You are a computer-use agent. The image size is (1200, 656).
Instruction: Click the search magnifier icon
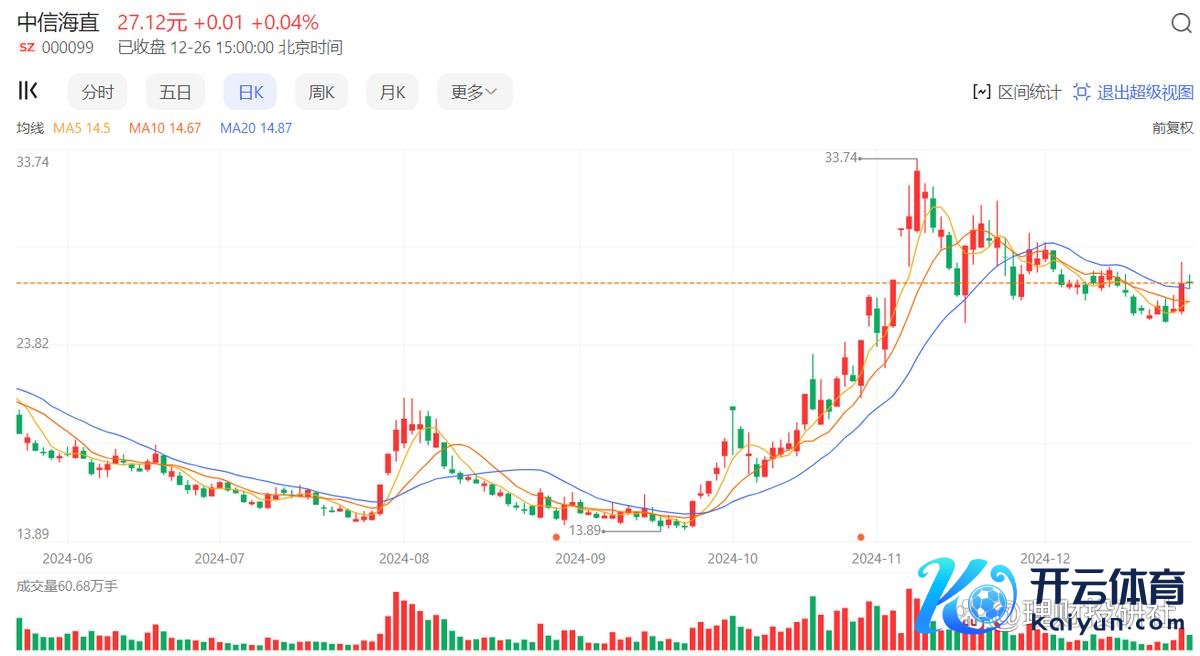click(1180, 25)
